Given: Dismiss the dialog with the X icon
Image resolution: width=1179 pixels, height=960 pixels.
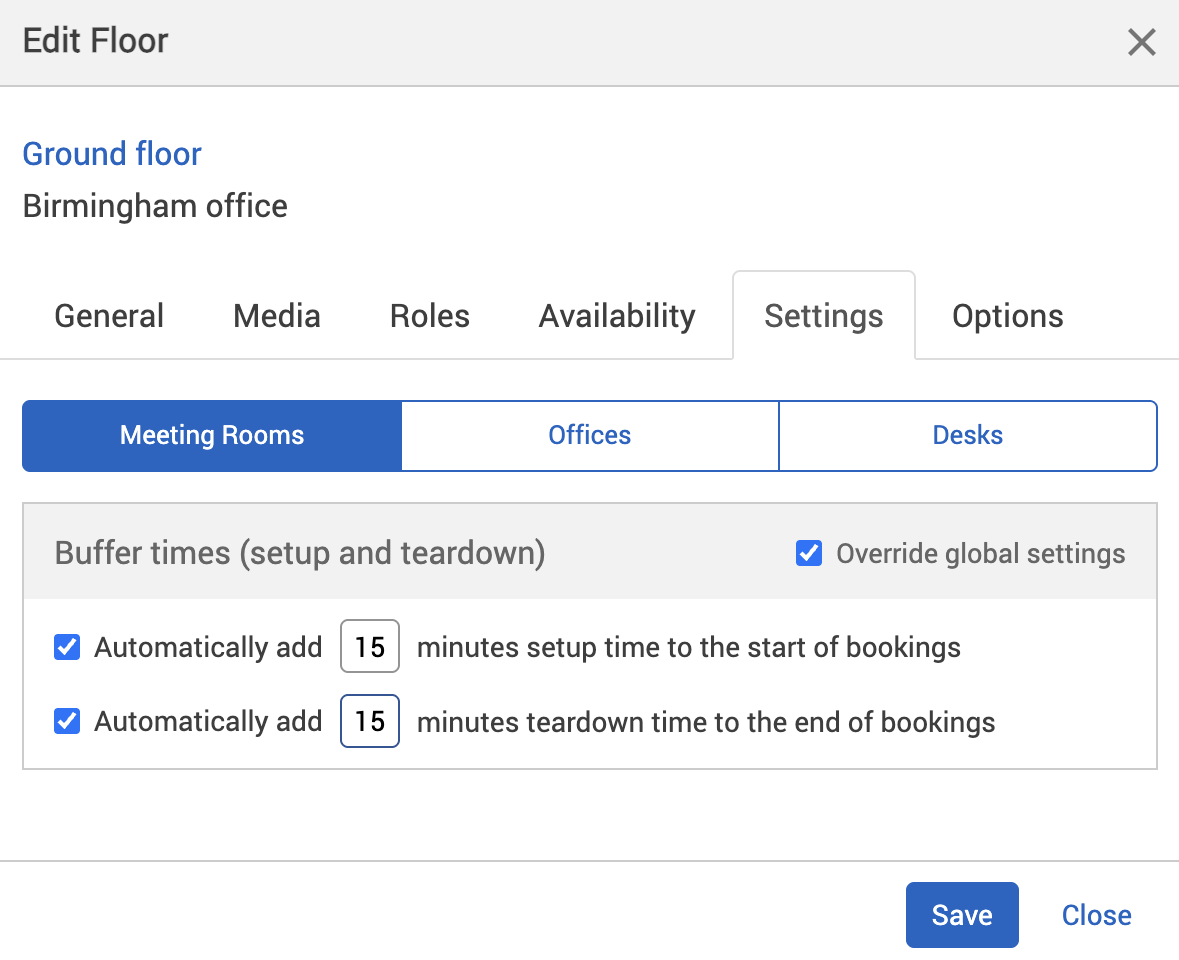Looking at the screenshot, I should pos(1141,42).
